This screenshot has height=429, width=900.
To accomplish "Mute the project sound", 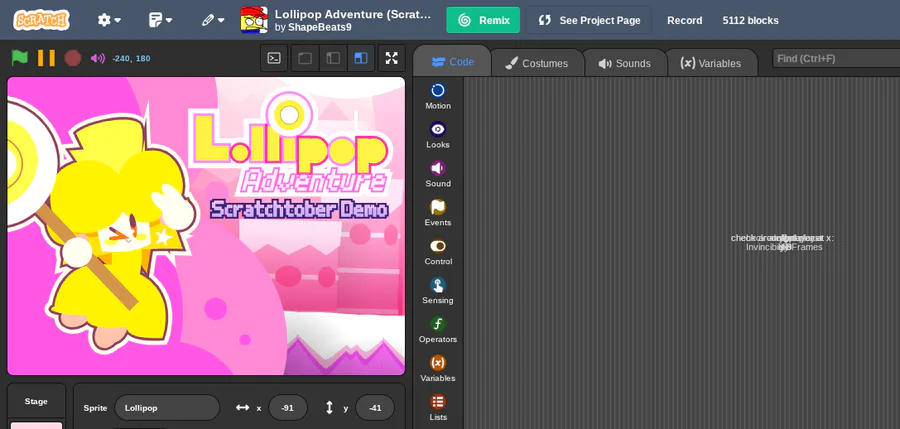I will tap(98, 58).
